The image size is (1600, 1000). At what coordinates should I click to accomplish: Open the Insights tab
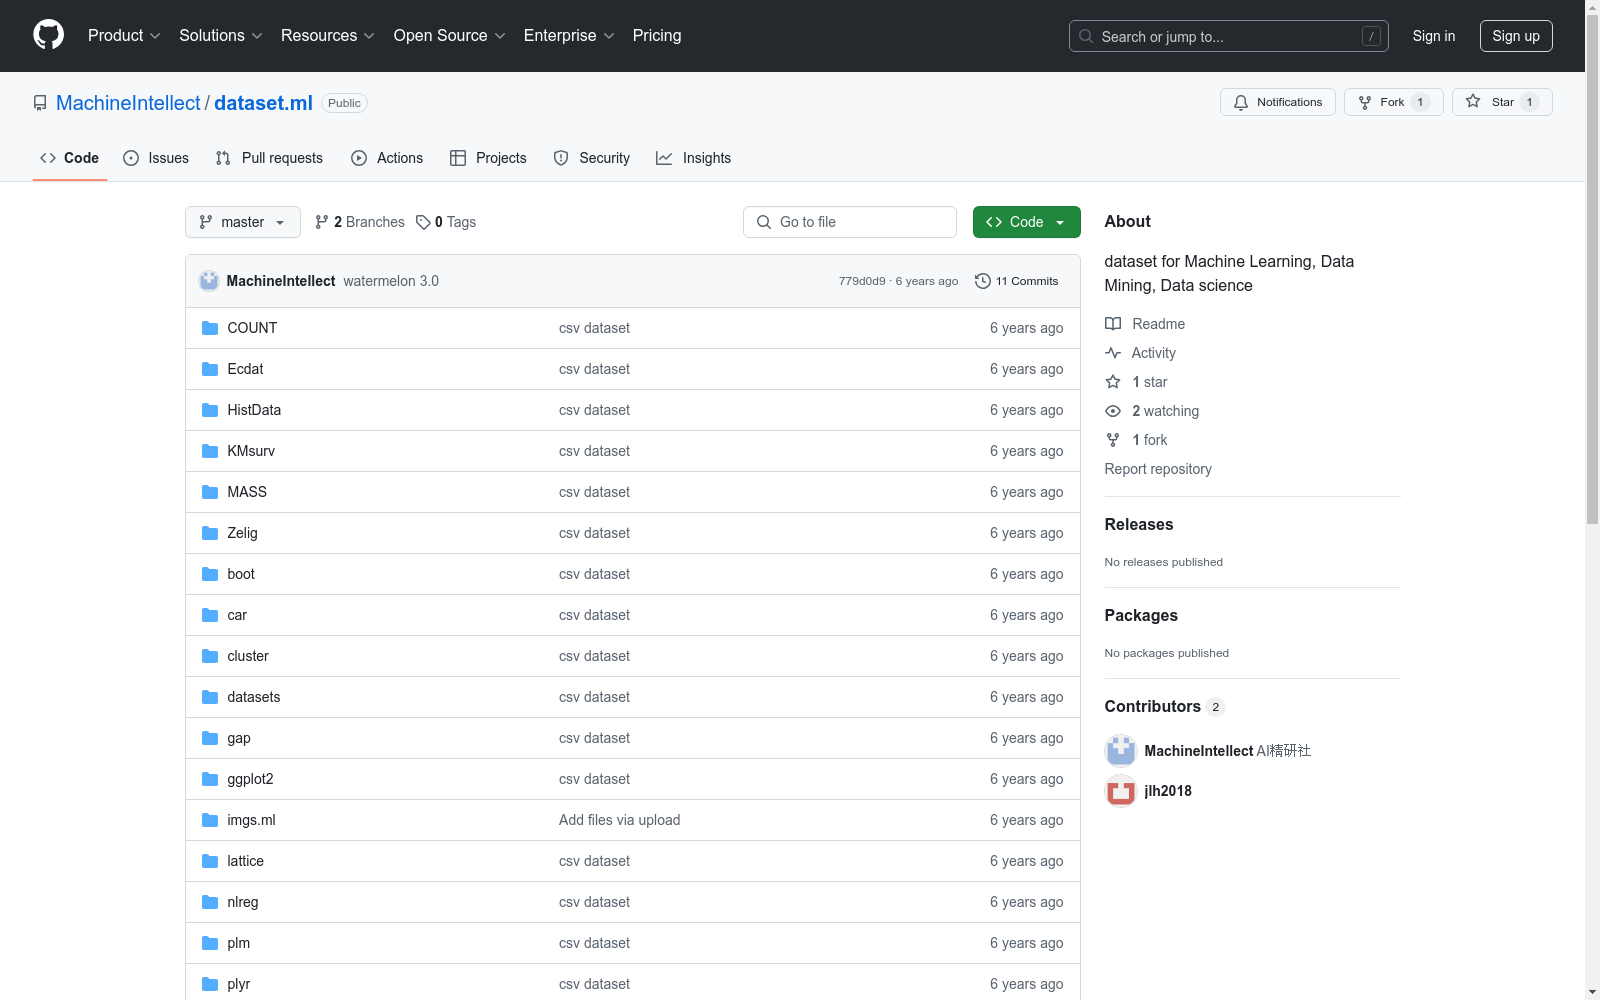pos(693,158)
